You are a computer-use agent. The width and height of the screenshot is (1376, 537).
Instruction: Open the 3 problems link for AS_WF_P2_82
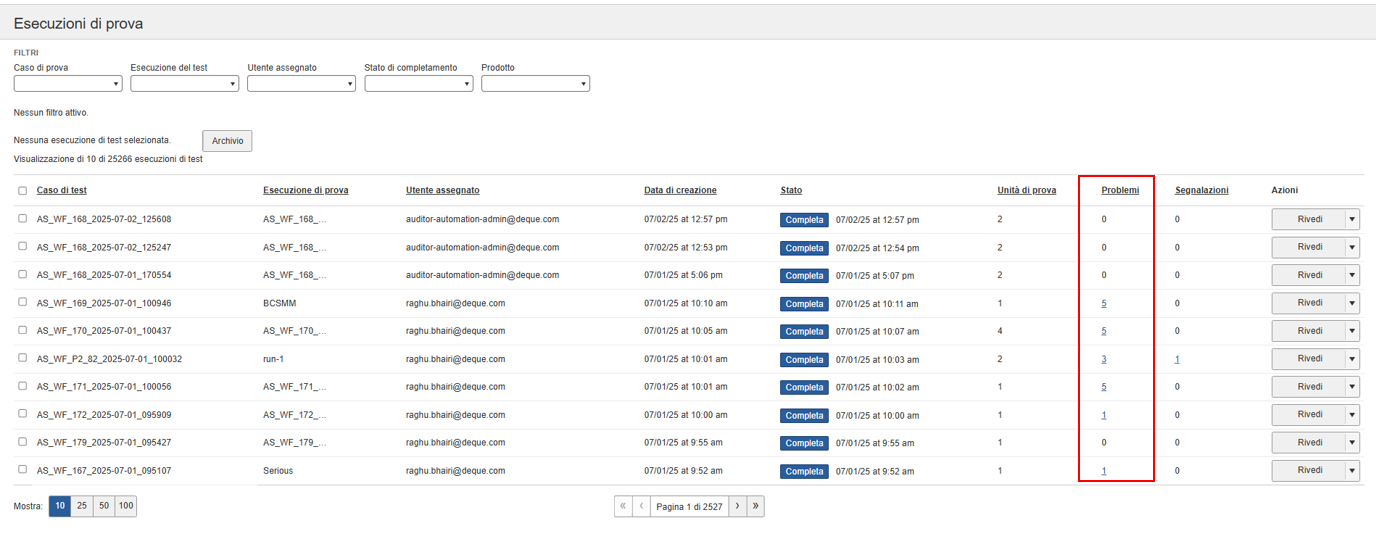pos(1104,359)
